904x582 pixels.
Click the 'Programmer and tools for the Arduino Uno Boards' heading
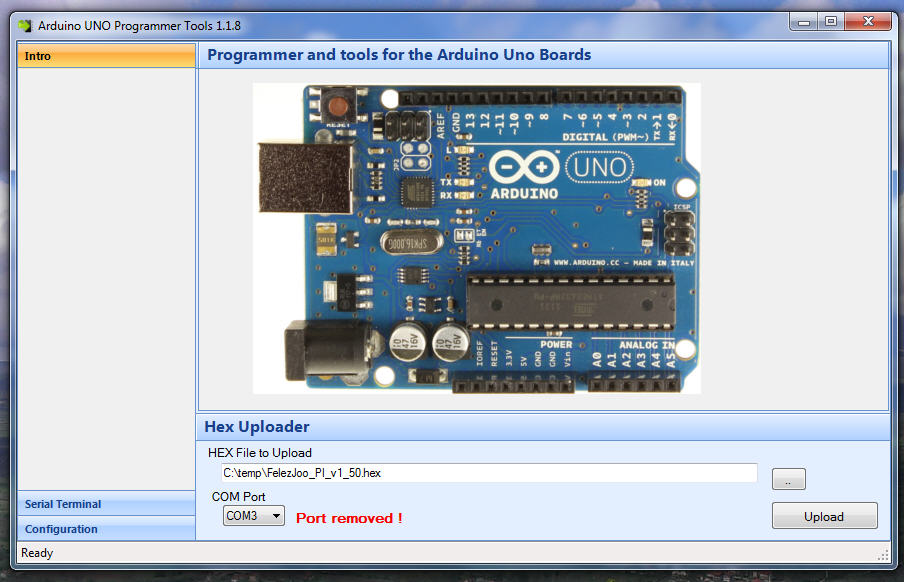[x=399, y=55]
